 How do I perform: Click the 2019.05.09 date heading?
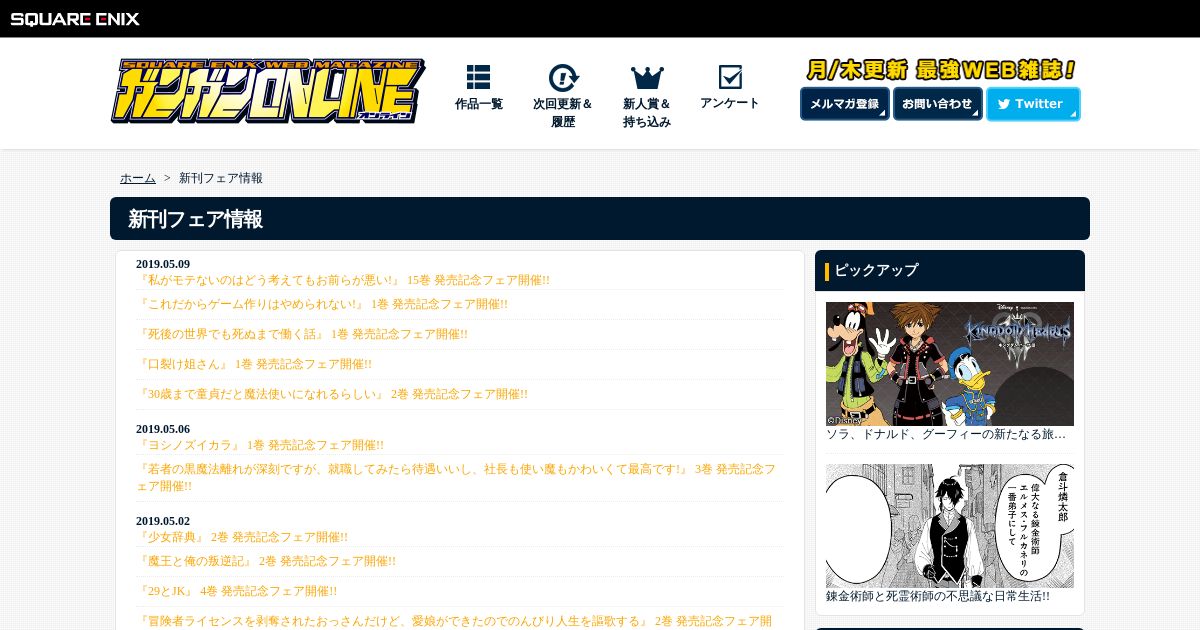(163, 264)
